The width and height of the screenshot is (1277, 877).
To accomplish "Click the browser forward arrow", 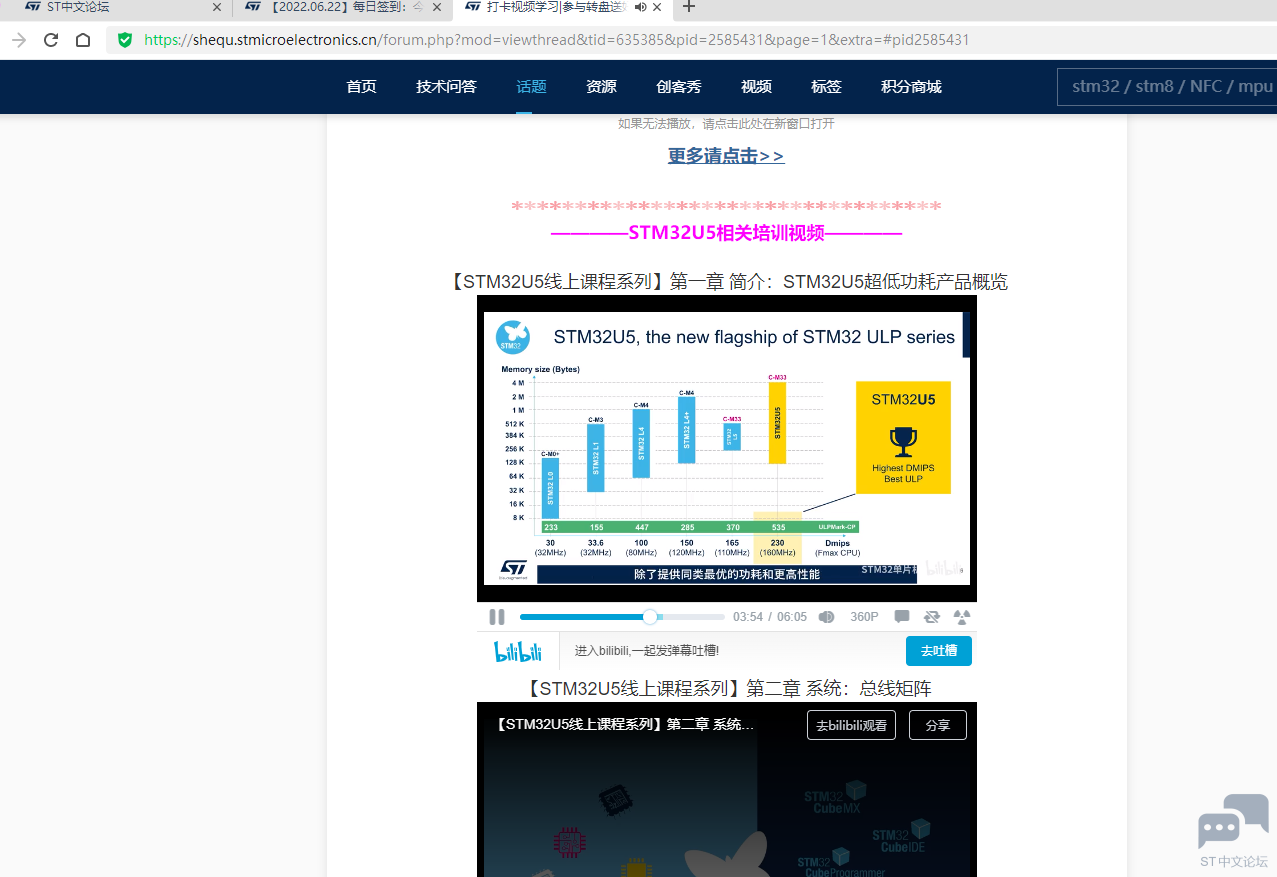I will (x=18, y=40).
